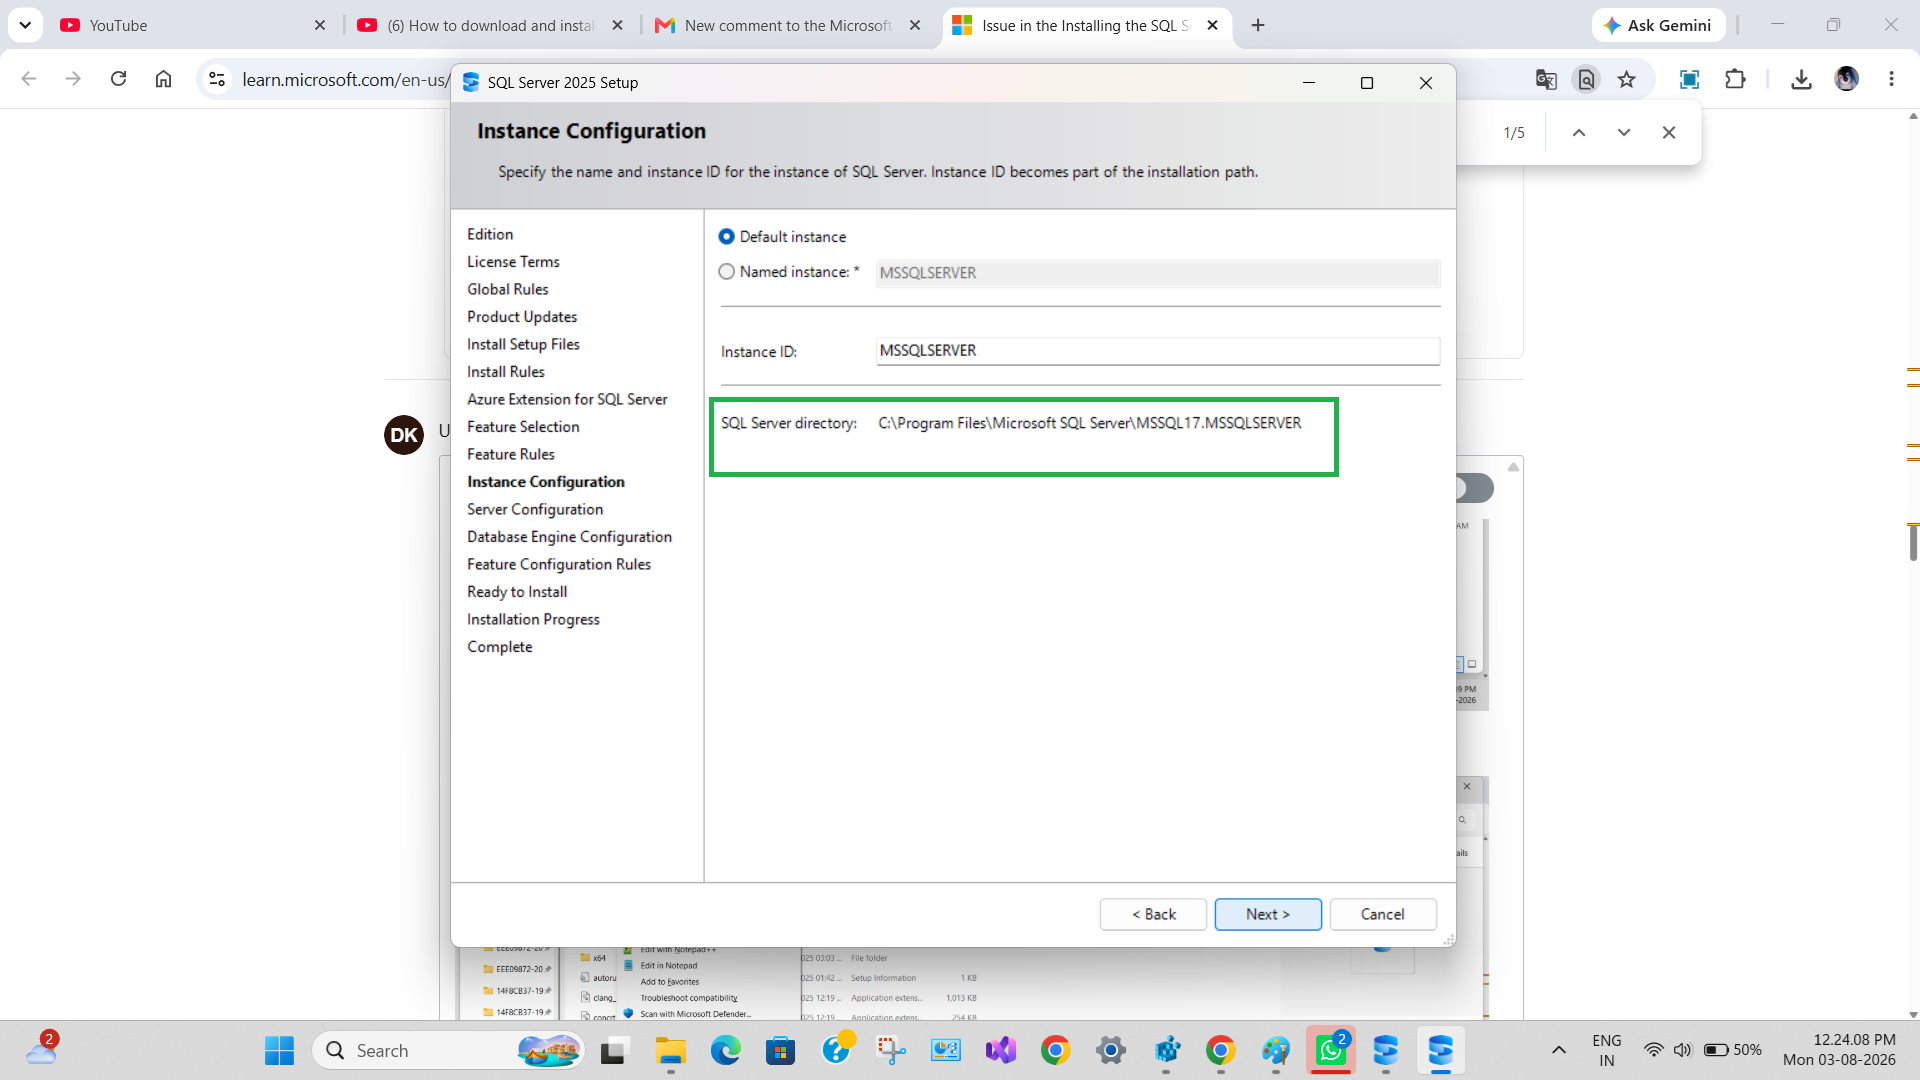Screen dimensions: 1920x1080
Task: Click the taskbar Search box
Action: (449, 1050)
